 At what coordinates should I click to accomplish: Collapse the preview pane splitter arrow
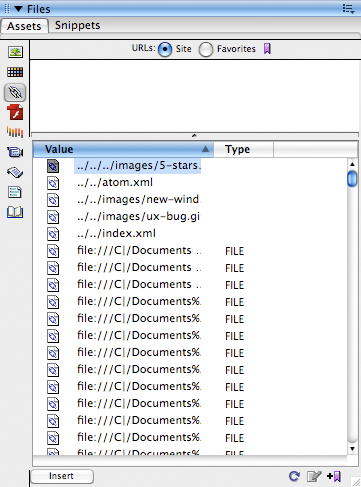[194, 135]
